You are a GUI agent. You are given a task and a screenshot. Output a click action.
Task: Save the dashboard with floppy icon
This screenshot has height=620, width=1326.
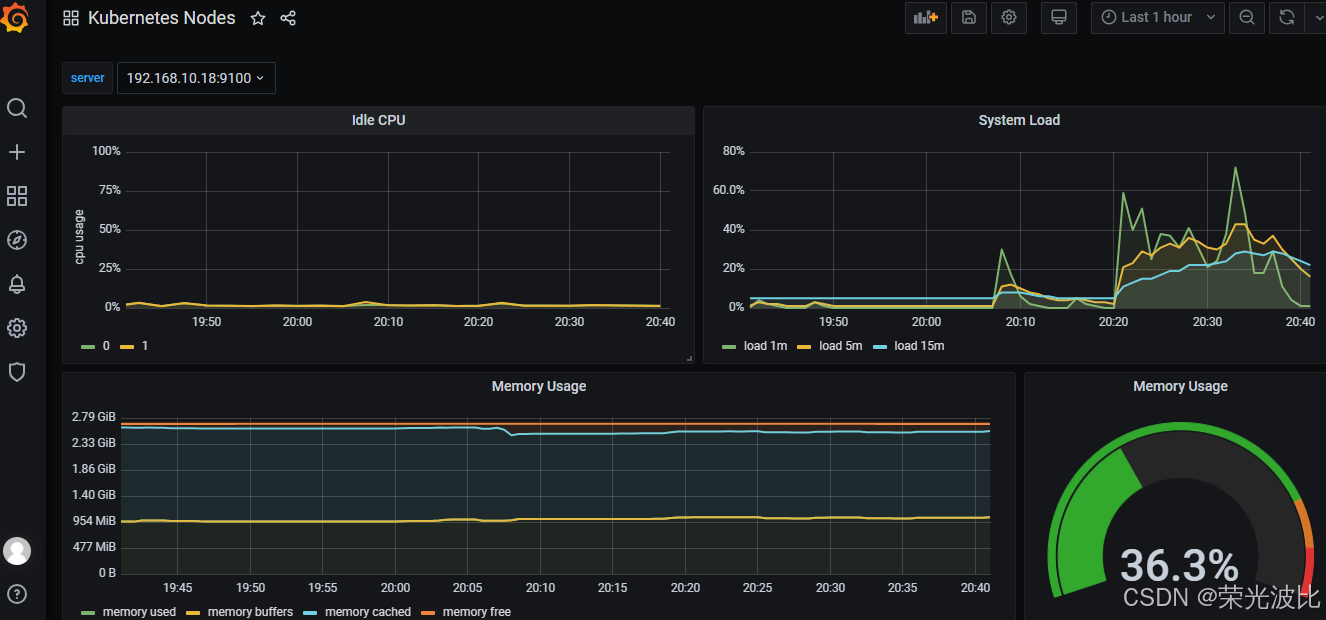[968, 17]
